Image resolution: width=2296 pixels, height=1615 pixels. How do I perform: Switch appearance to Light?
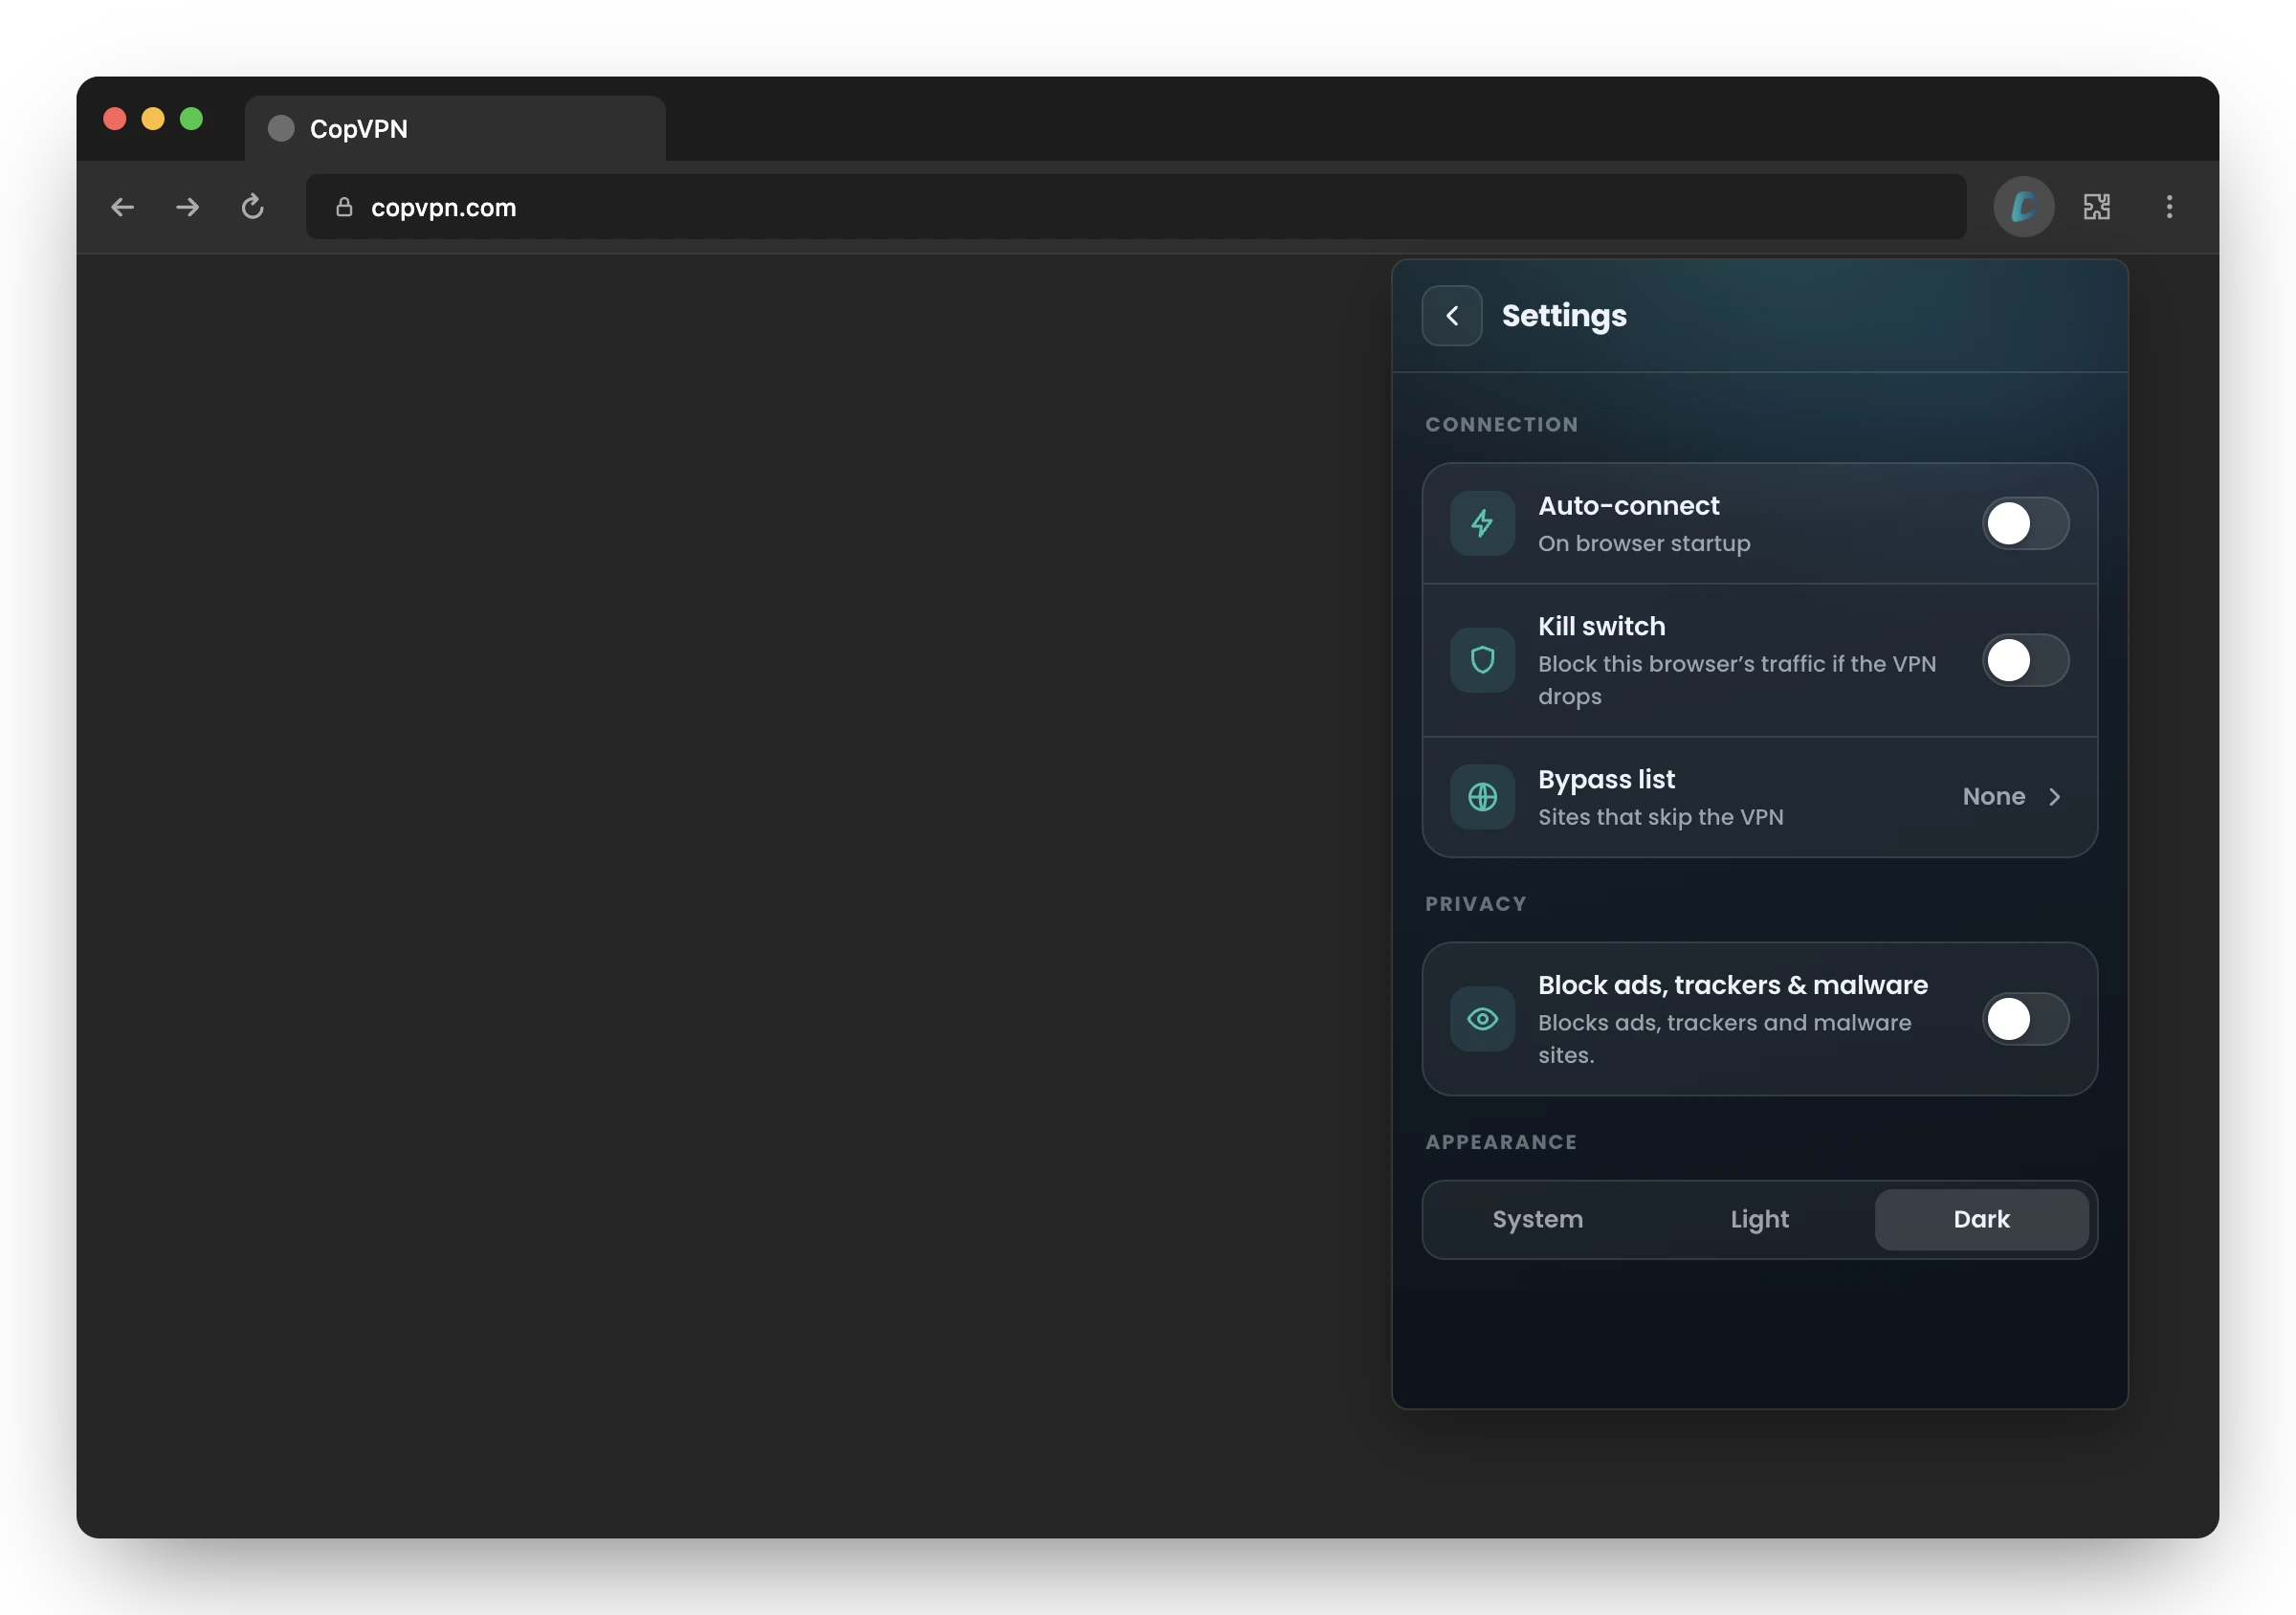pos(1760,1219)
